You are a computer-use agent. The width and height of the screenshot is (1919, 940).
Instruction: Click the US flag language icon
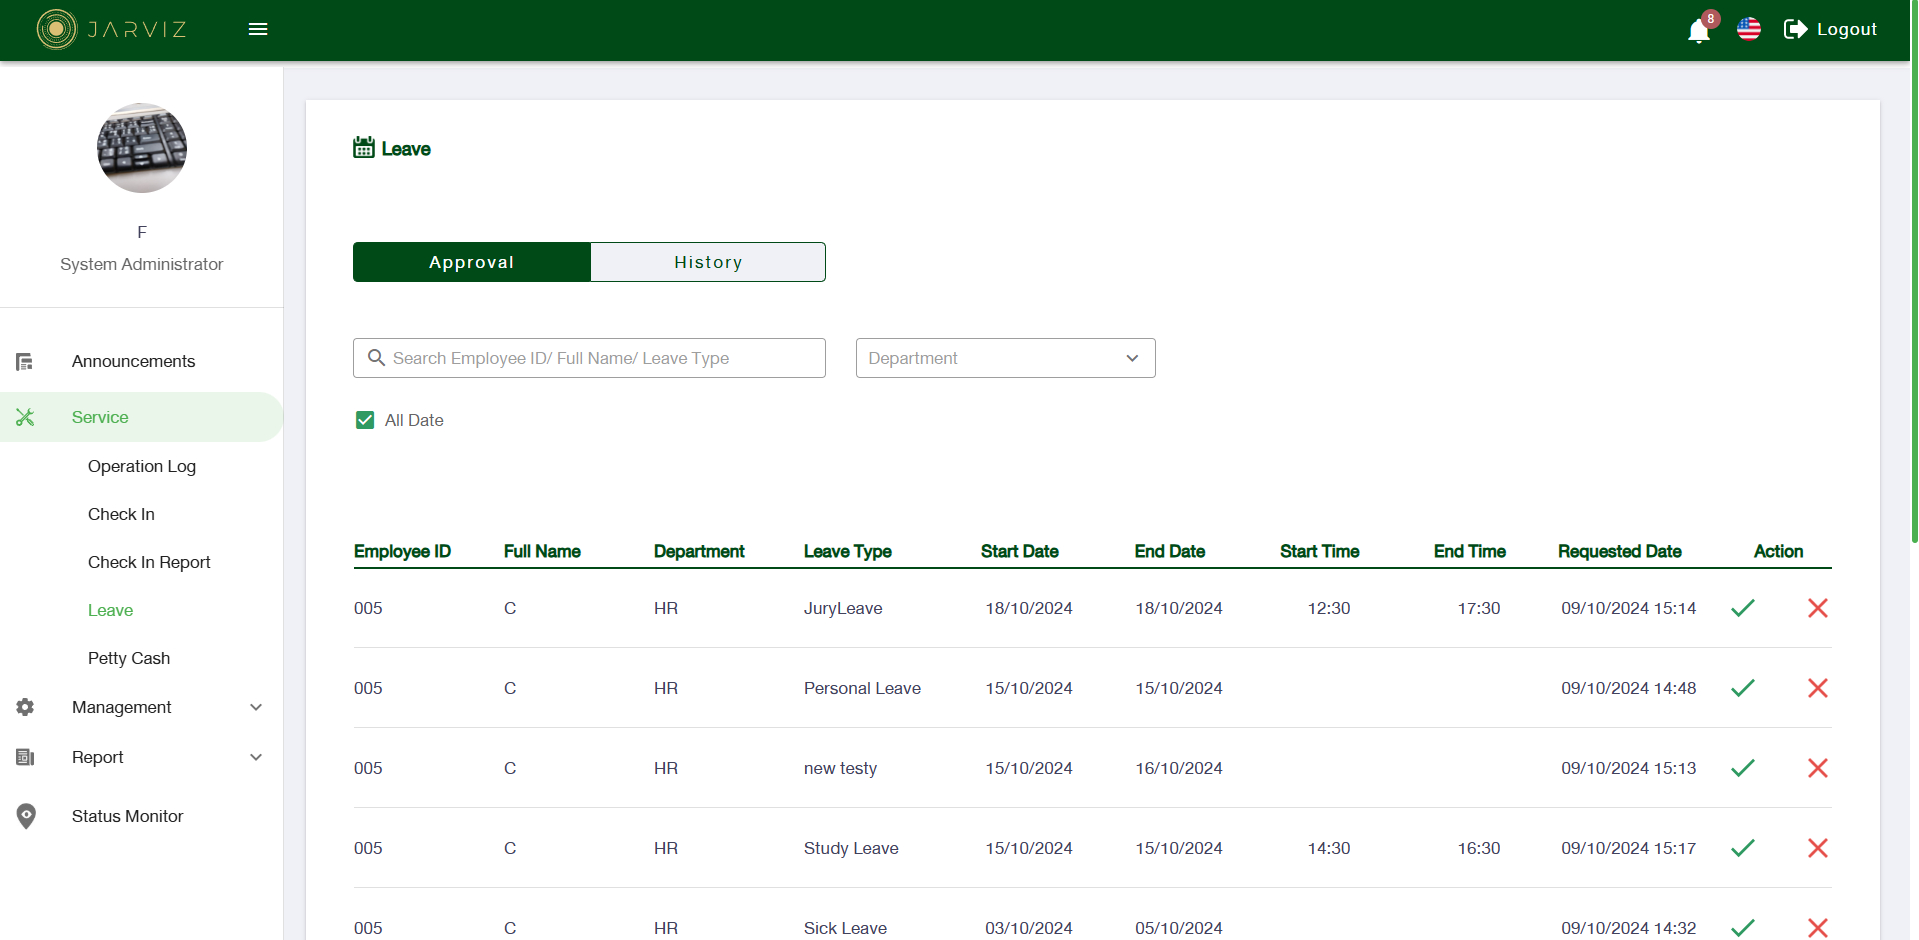[x=1748, y=29]
